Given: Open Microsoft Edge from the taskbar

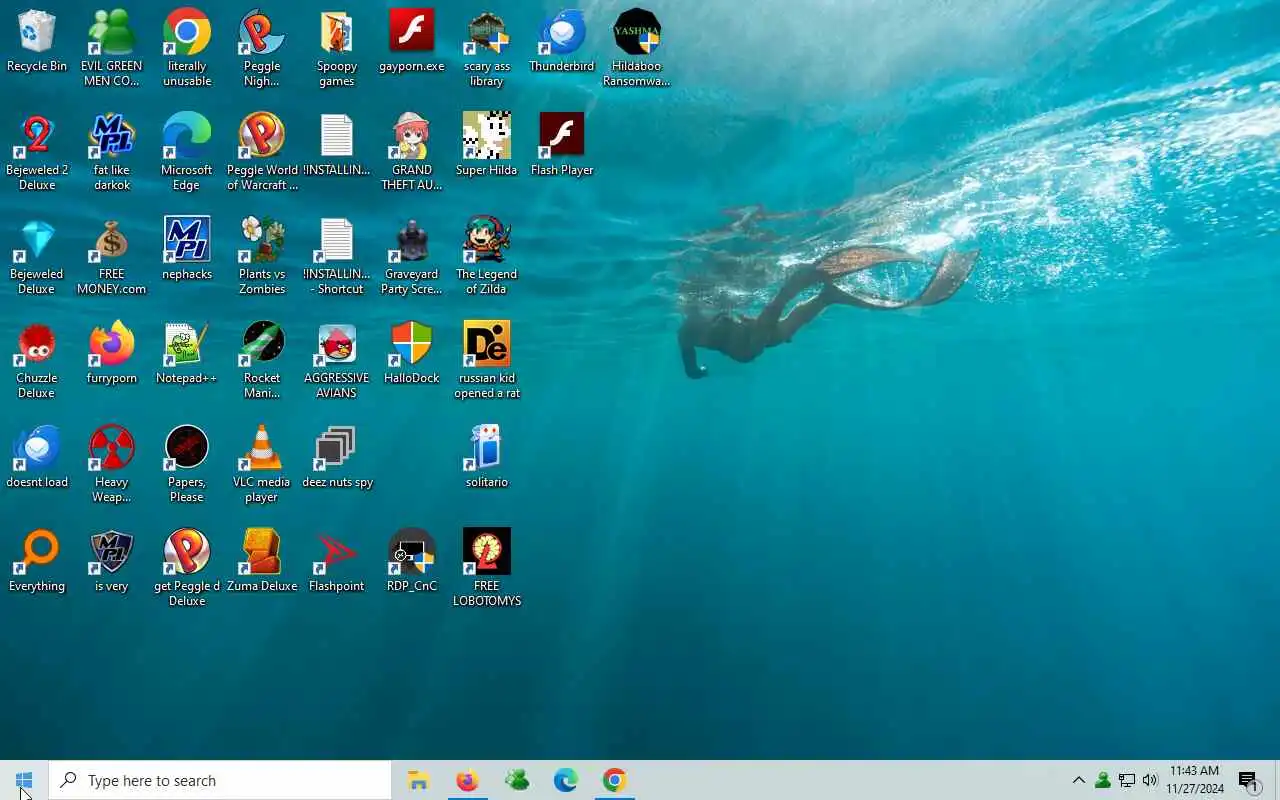Looking at the screenshot, I should (565, 780).
